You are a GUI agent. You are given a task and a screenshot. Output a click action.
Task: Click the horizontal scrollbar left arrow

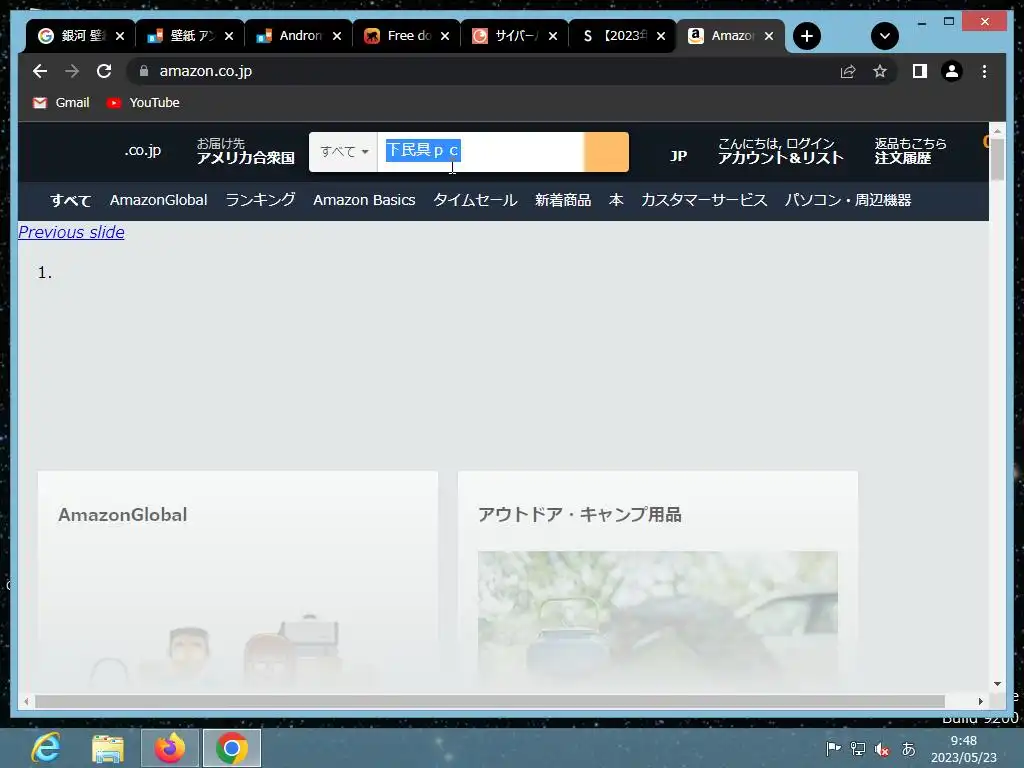pos(26,701)
